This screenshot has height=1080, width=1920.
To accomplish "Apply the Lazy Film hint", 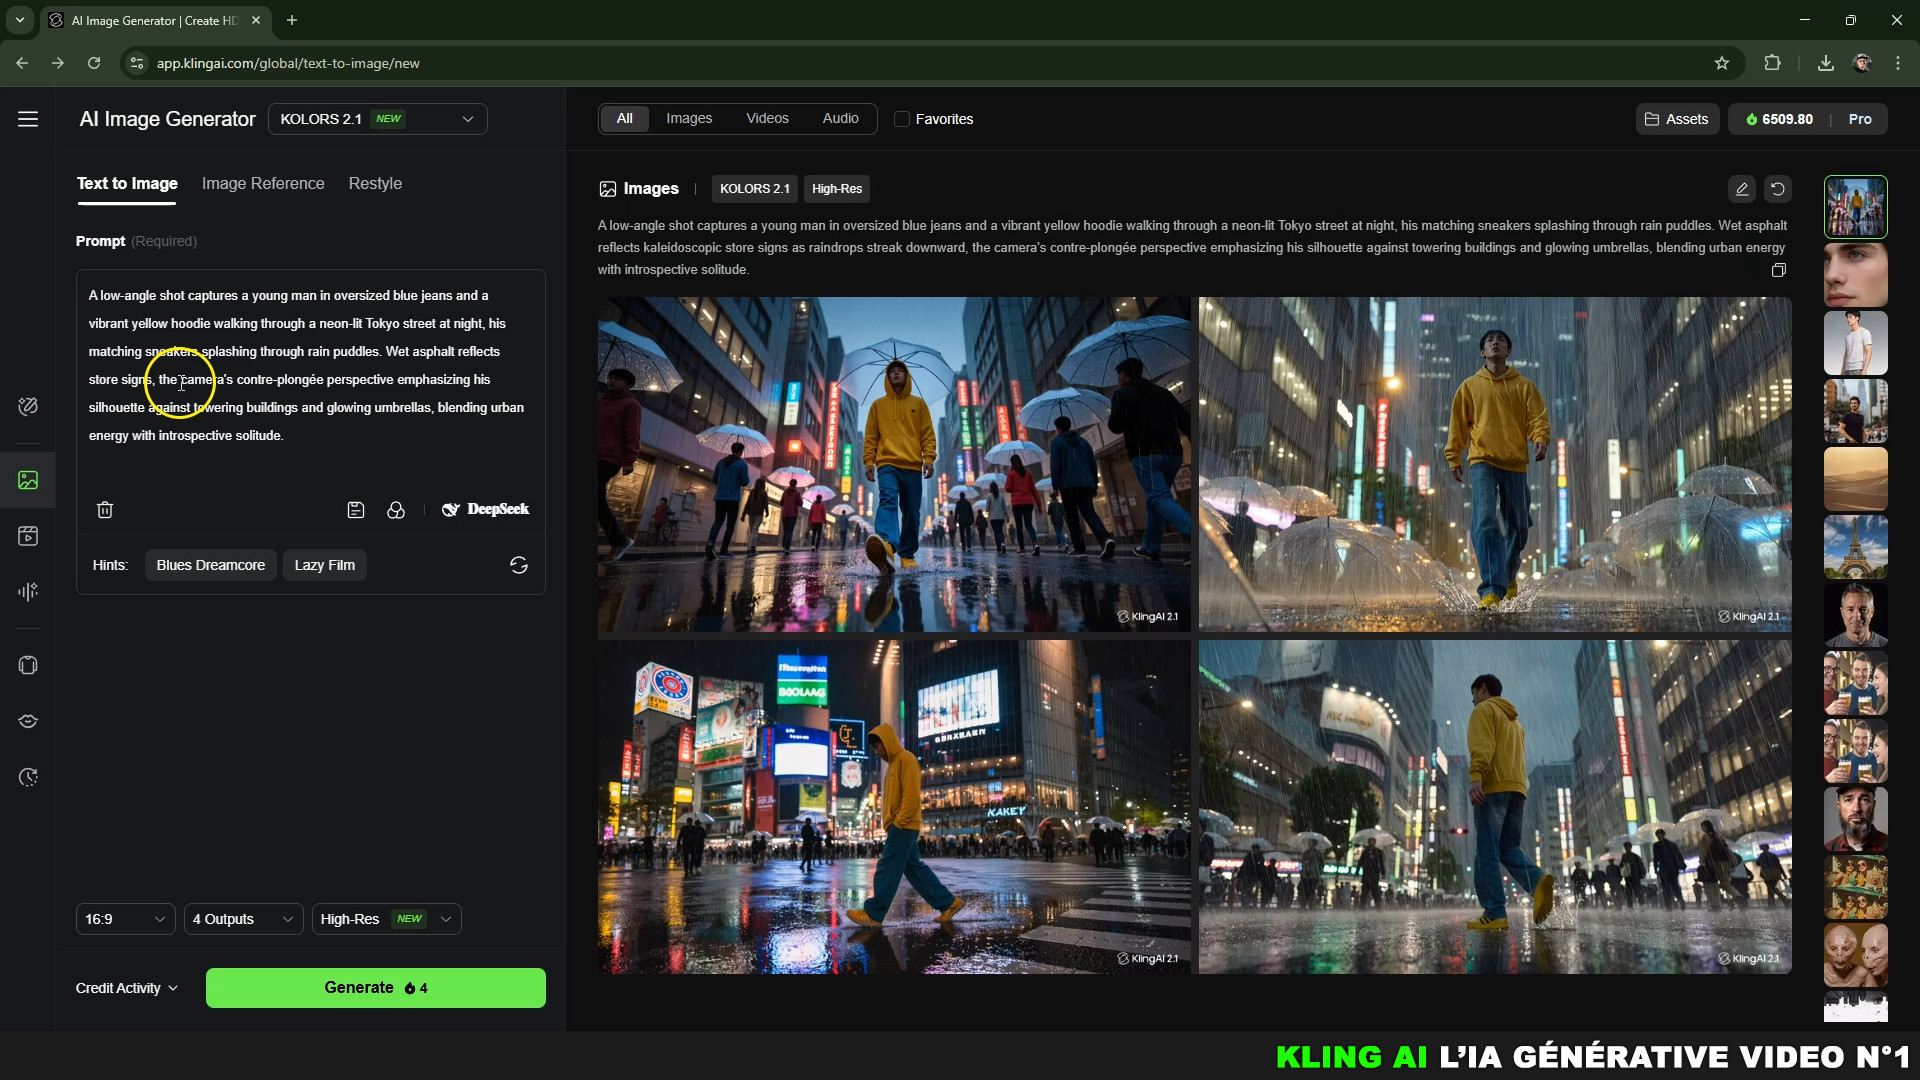I will tap(325, 565).
